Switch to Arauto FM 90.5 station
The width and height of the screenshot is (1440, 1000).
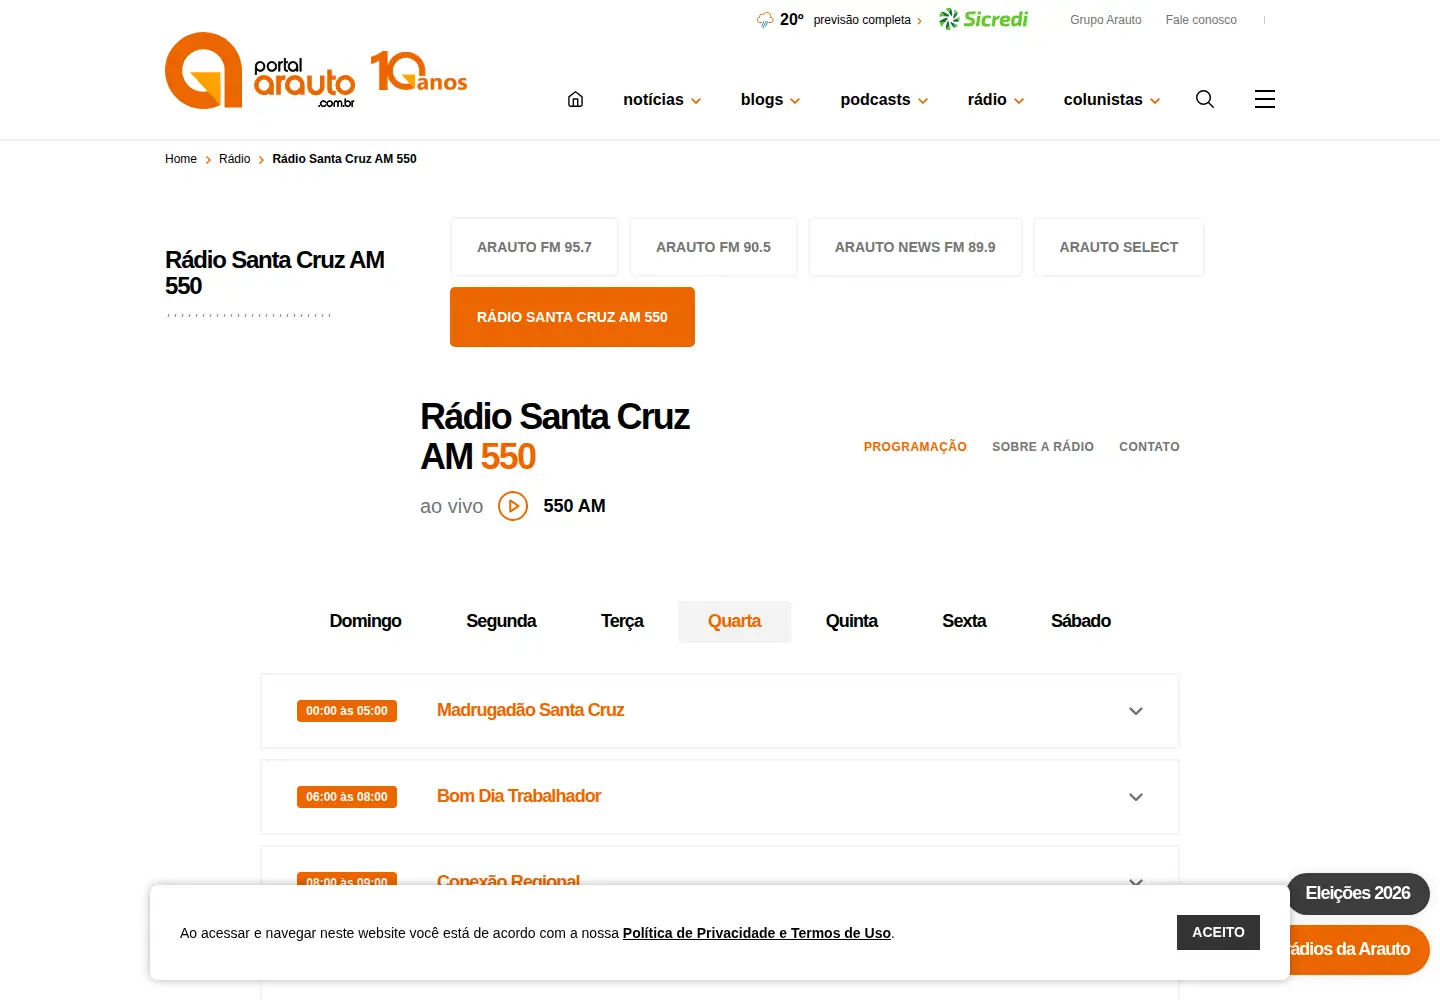pos(713,247)
